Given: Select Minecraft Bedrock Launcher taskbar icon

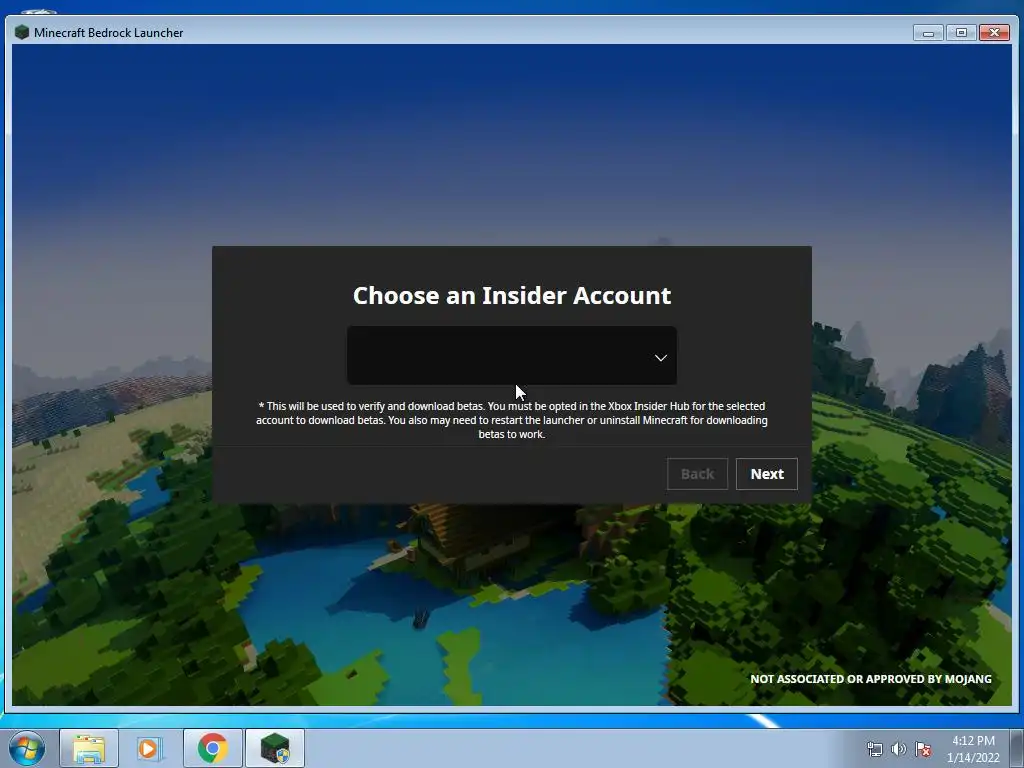Looking at the screenshot, I should [x=275, y=748].
